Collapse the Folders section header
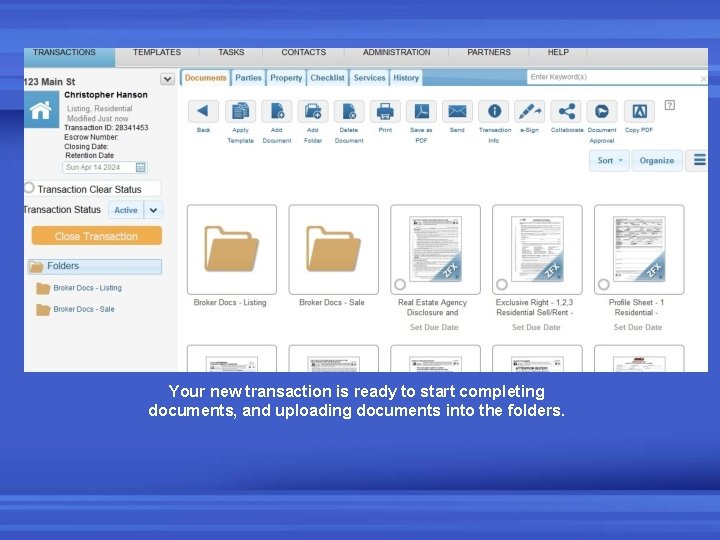Viewport: 720px width, 540px height. [95, 266]
